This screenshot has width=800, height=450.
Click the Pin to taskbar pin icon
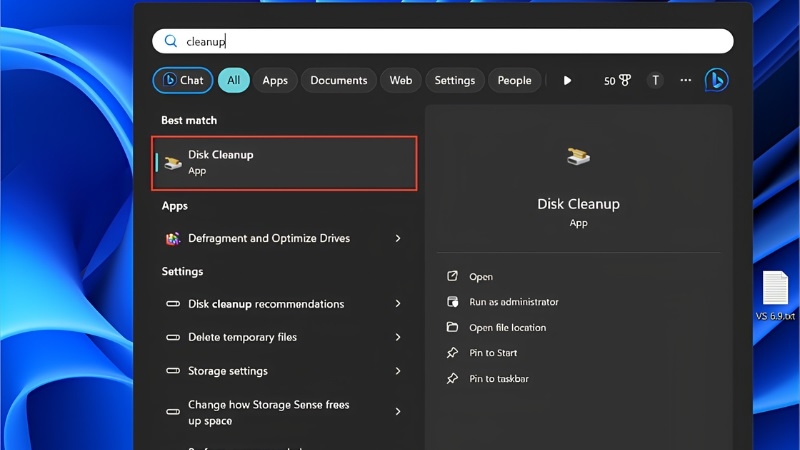(x=452, y=378)
